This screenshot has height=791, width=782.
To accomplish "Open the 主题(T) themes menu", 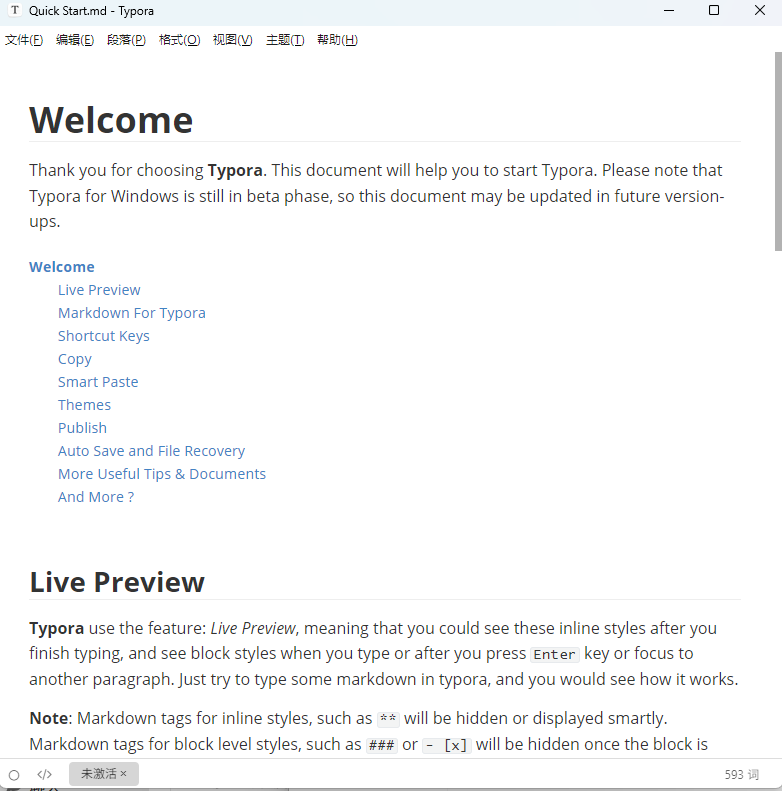I will coord(285,40).
